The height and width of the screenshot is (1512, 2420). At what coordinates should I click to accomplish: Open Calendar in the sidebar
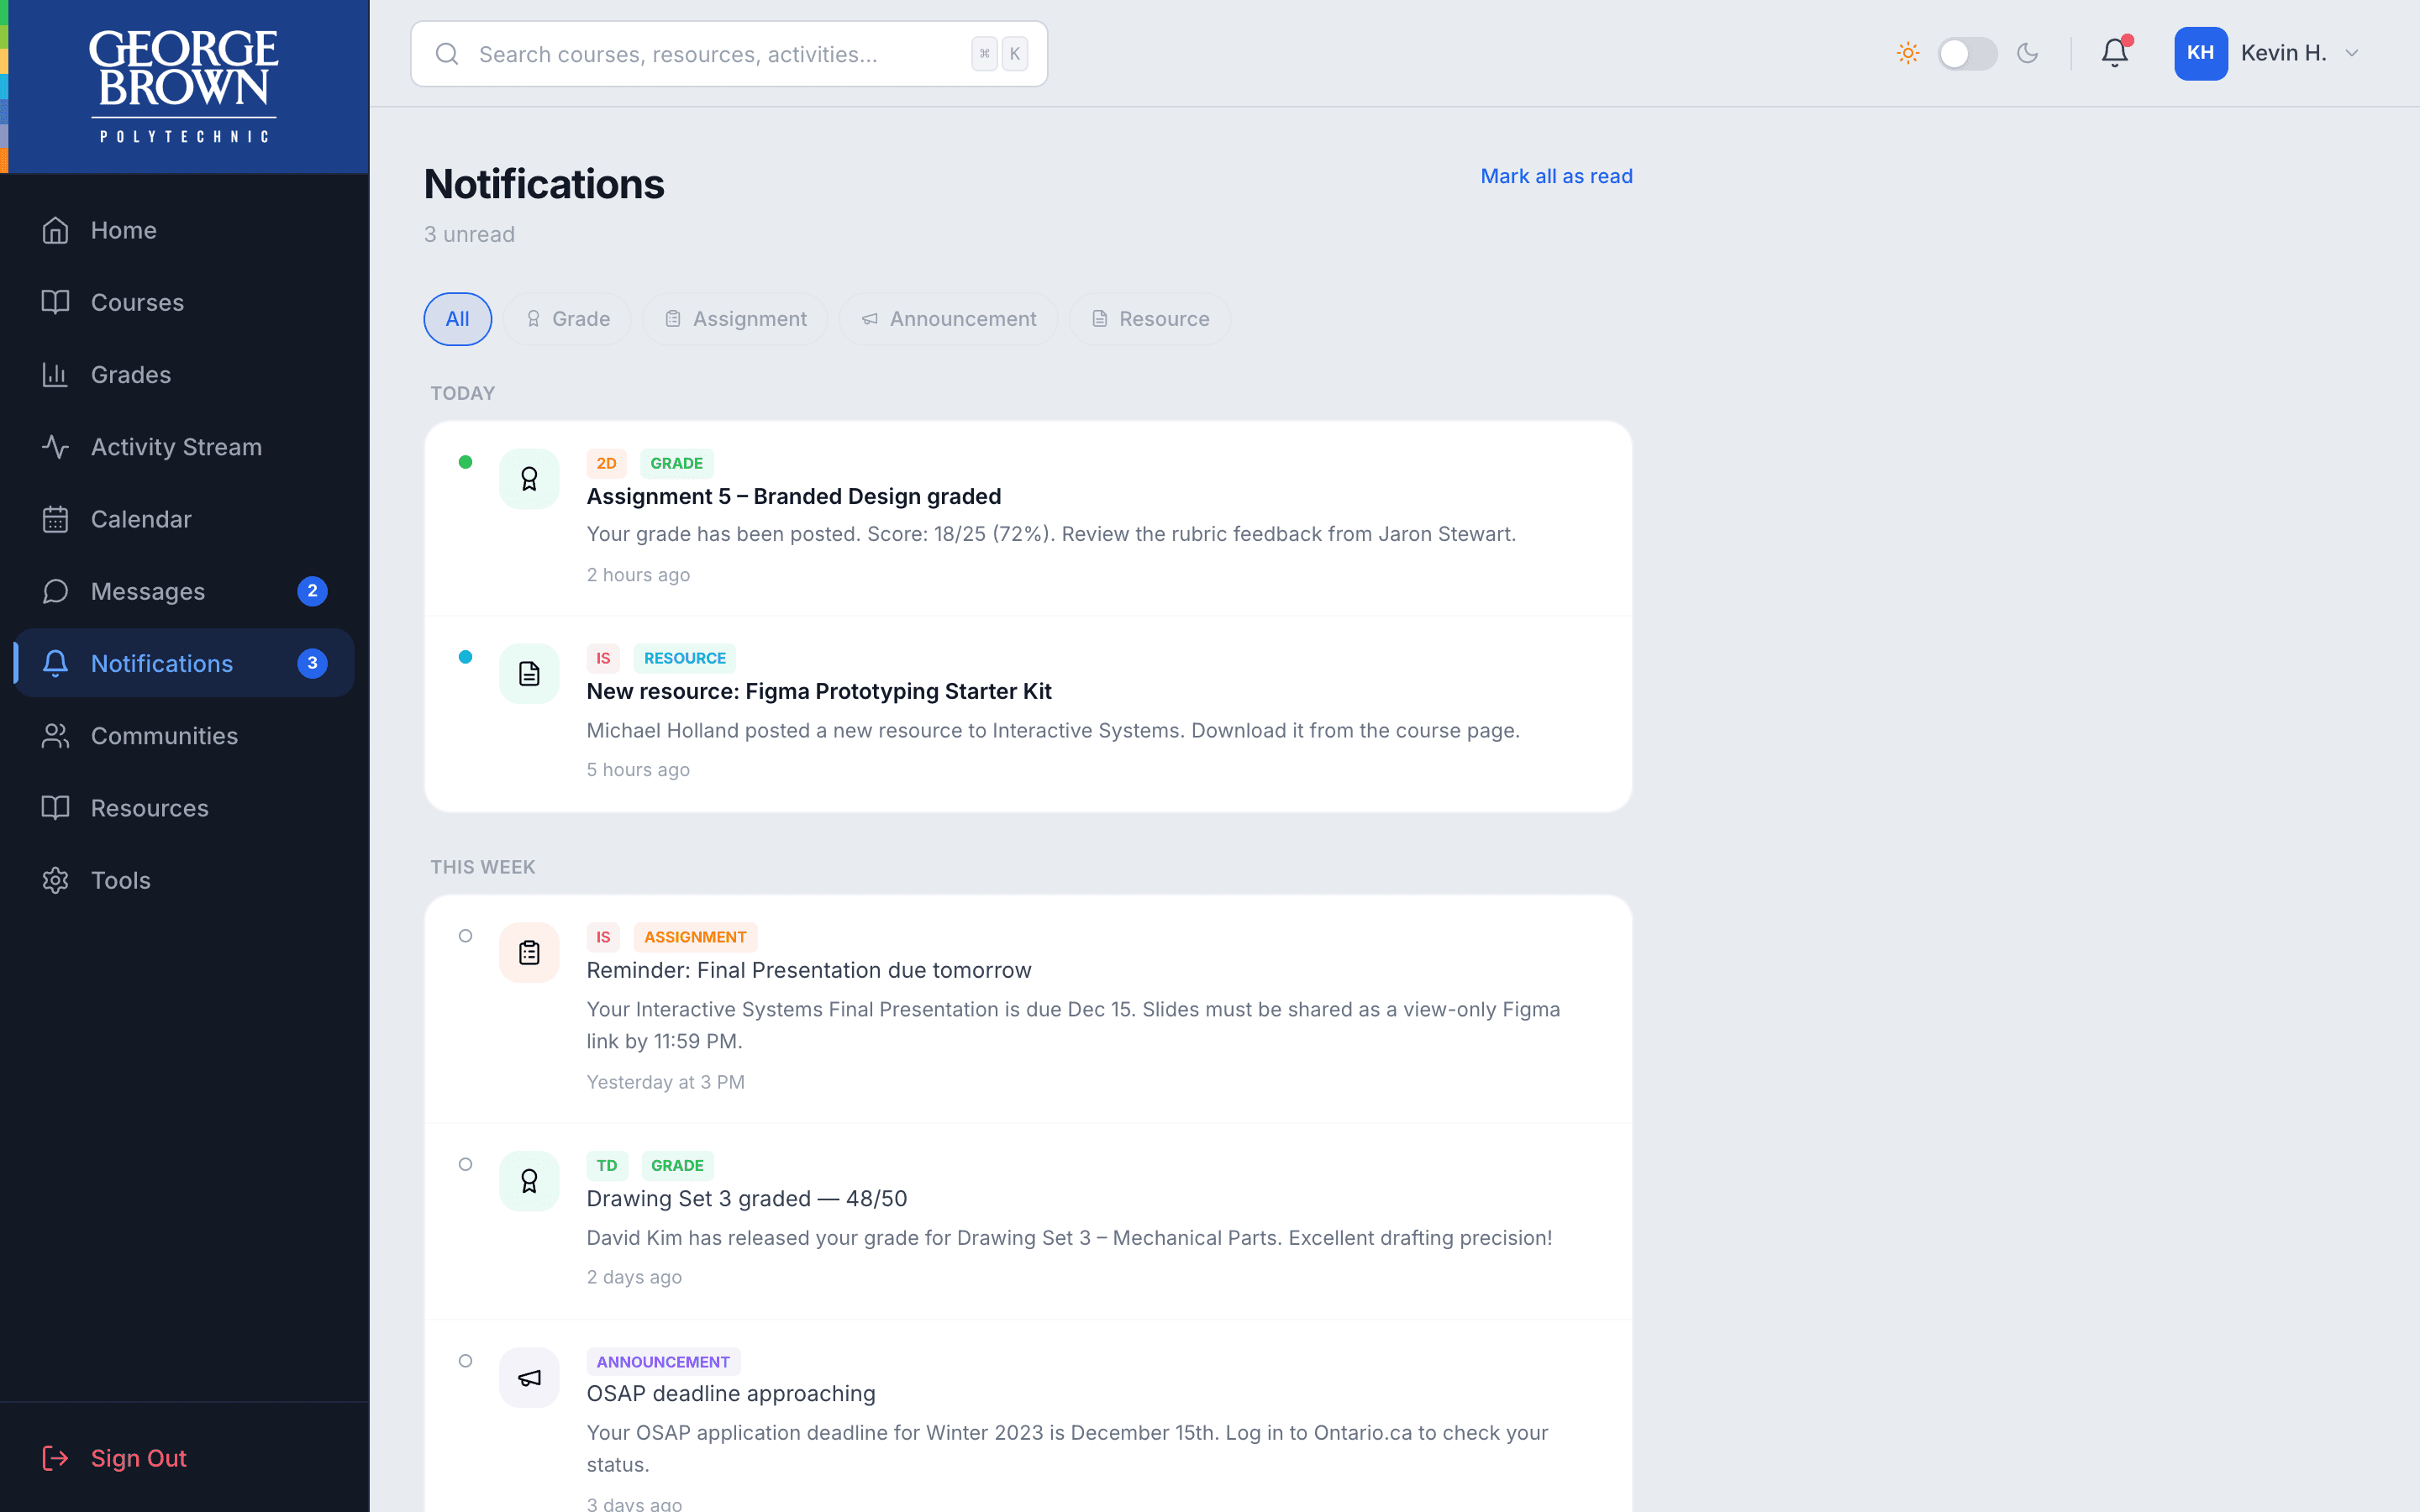184,519
